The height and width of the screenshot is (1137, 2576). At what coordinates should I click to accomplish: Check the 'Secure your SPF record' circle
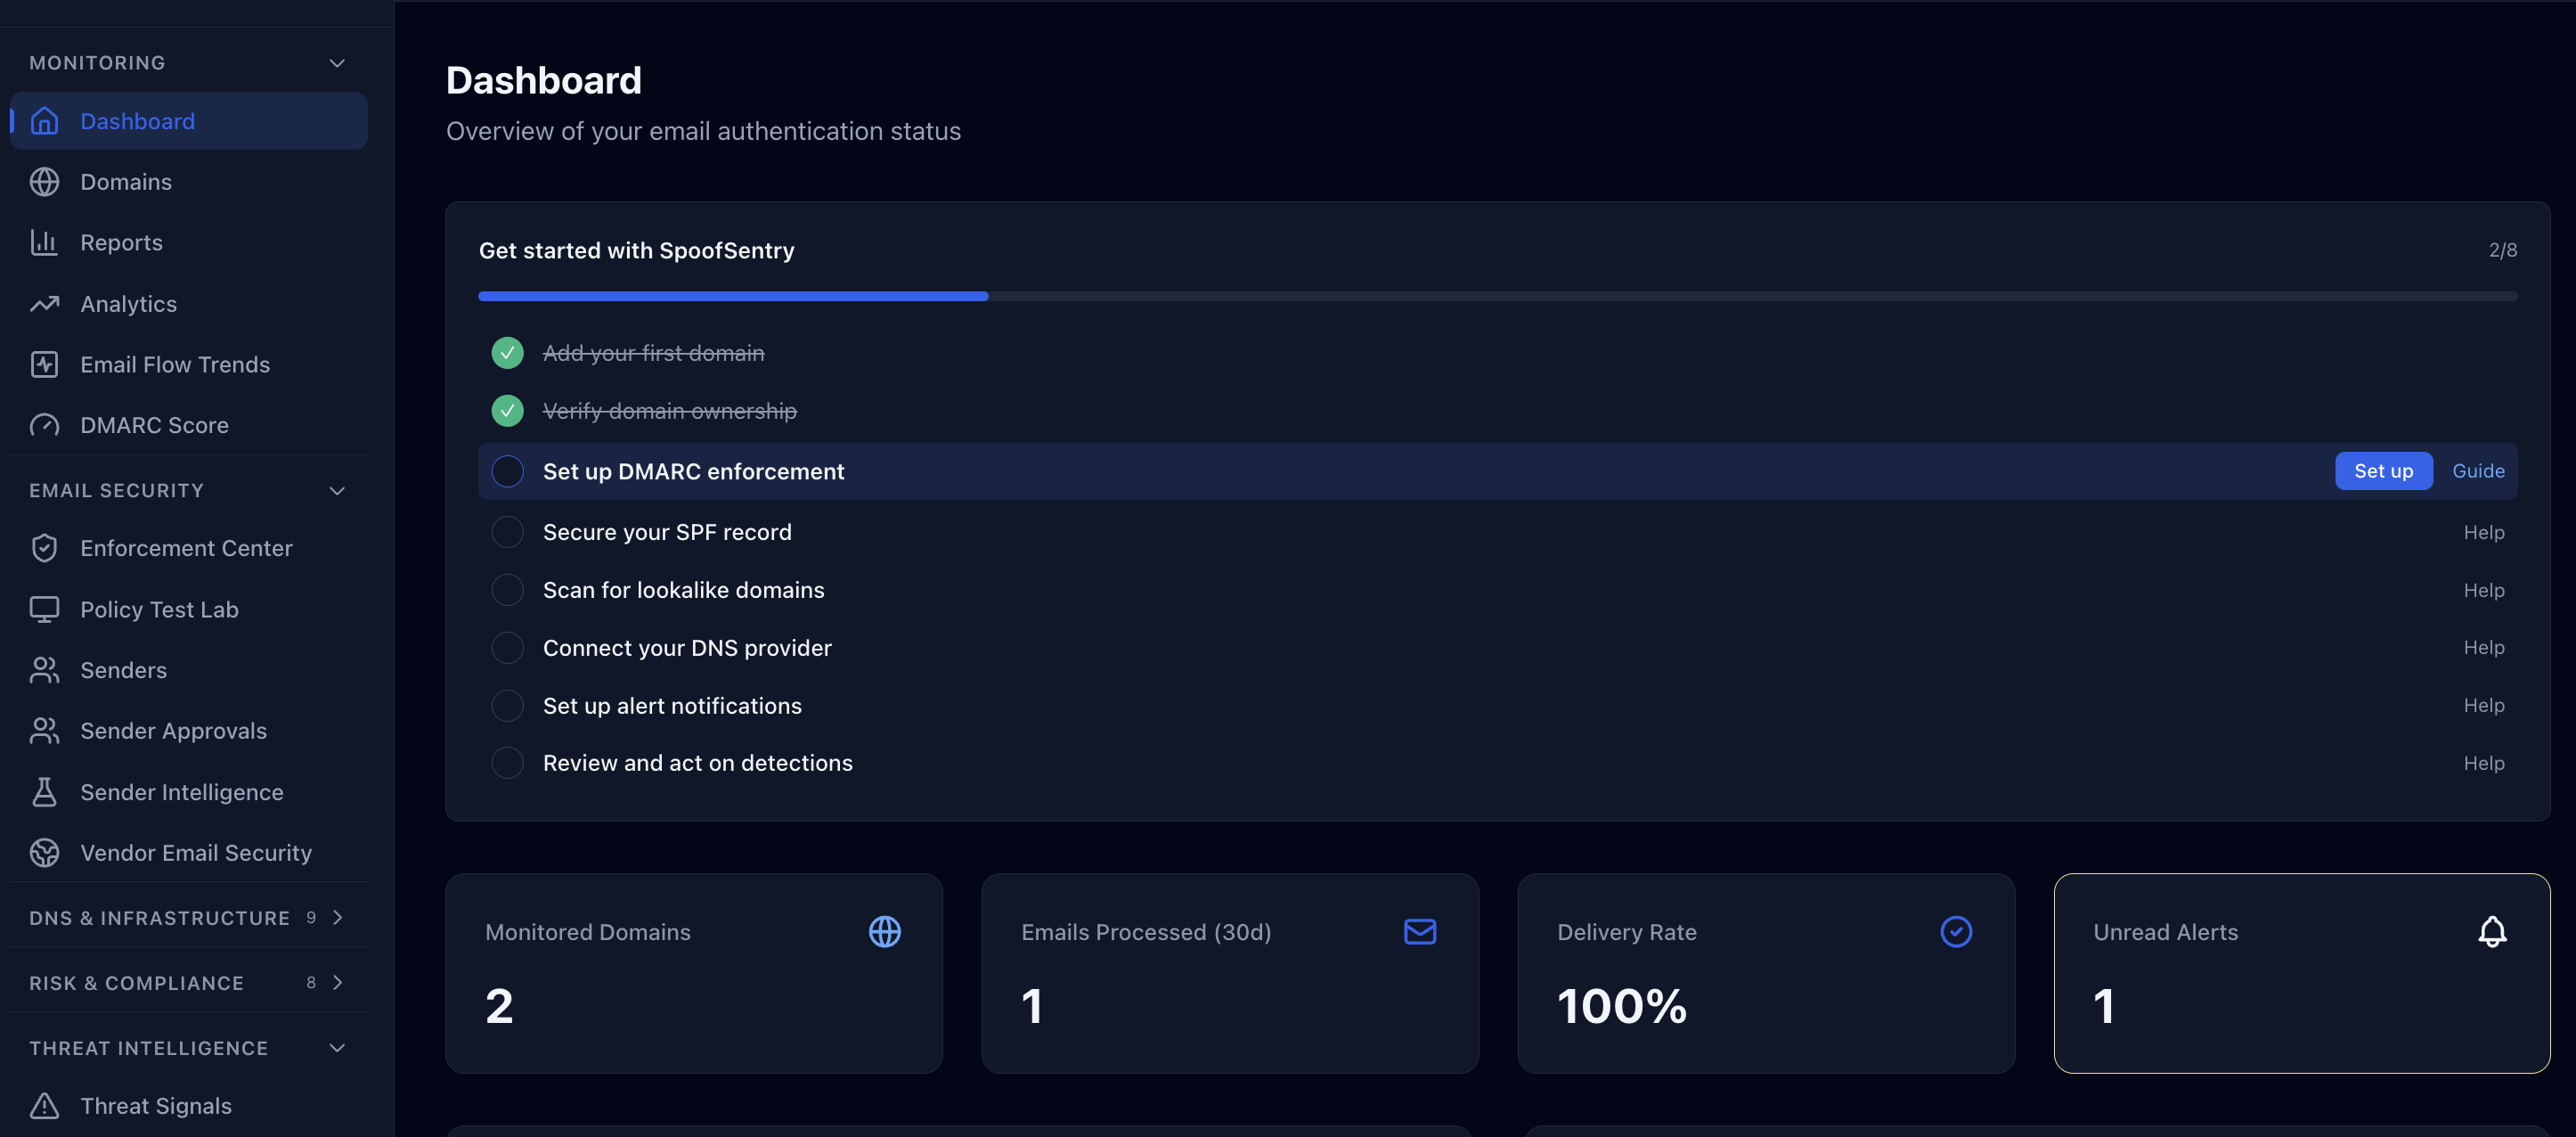point(507,532)
